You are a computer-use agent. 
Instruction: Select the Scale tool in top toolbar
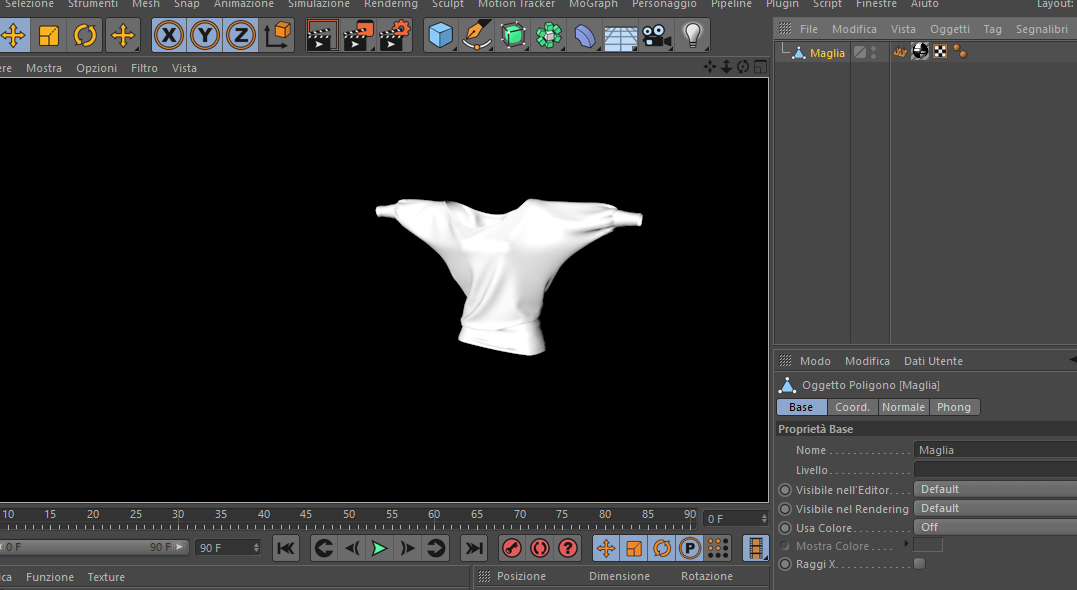coord(49,37)
